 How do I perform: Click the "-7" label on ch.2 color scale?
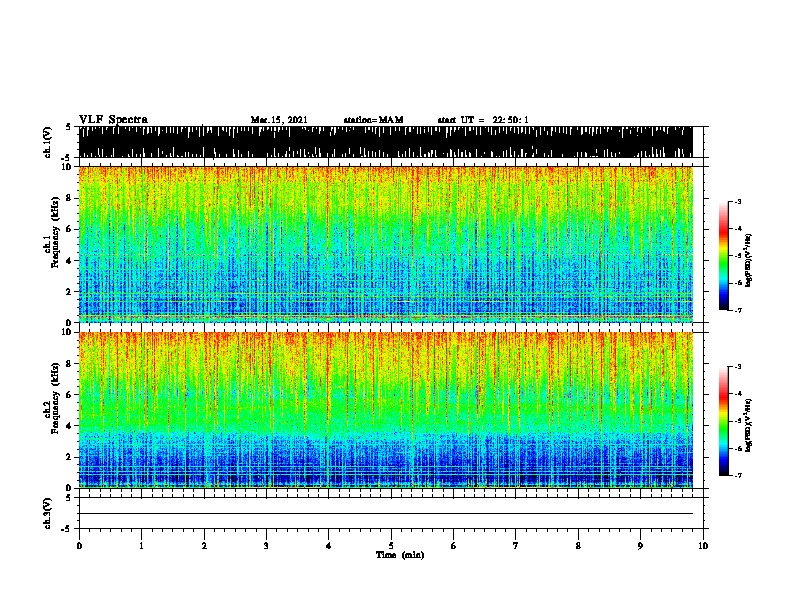(738, 475)
